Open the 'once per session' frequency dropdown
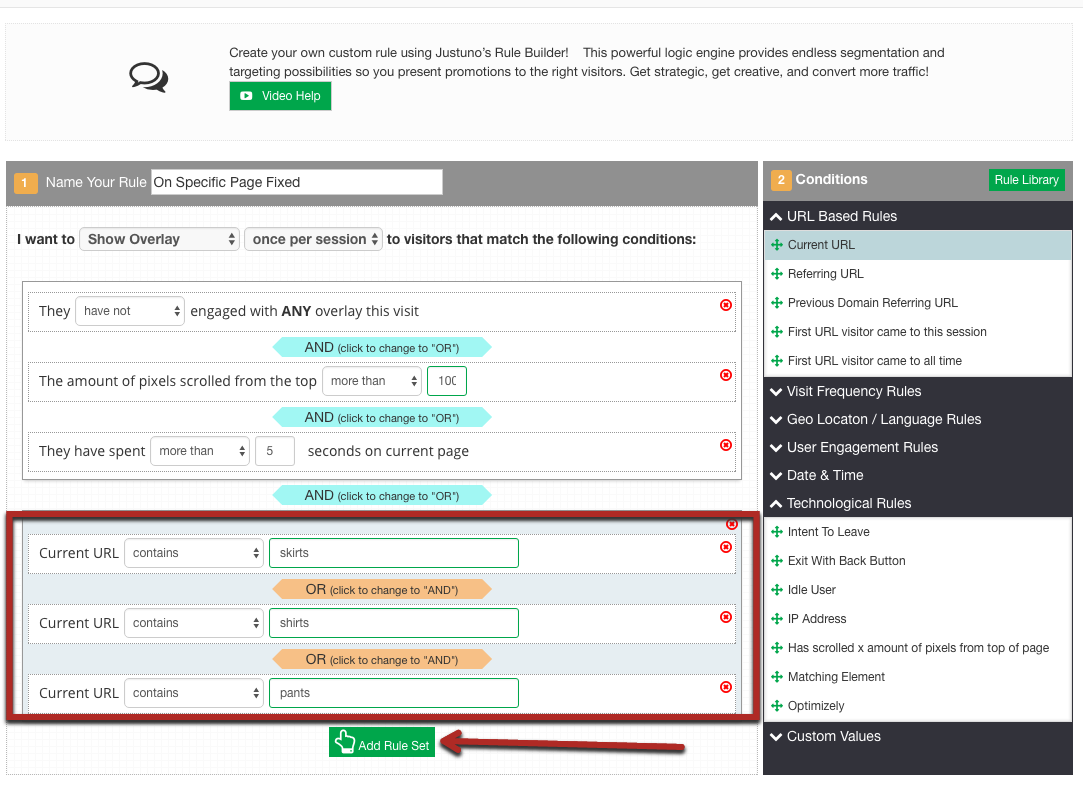 pos(313,239)
